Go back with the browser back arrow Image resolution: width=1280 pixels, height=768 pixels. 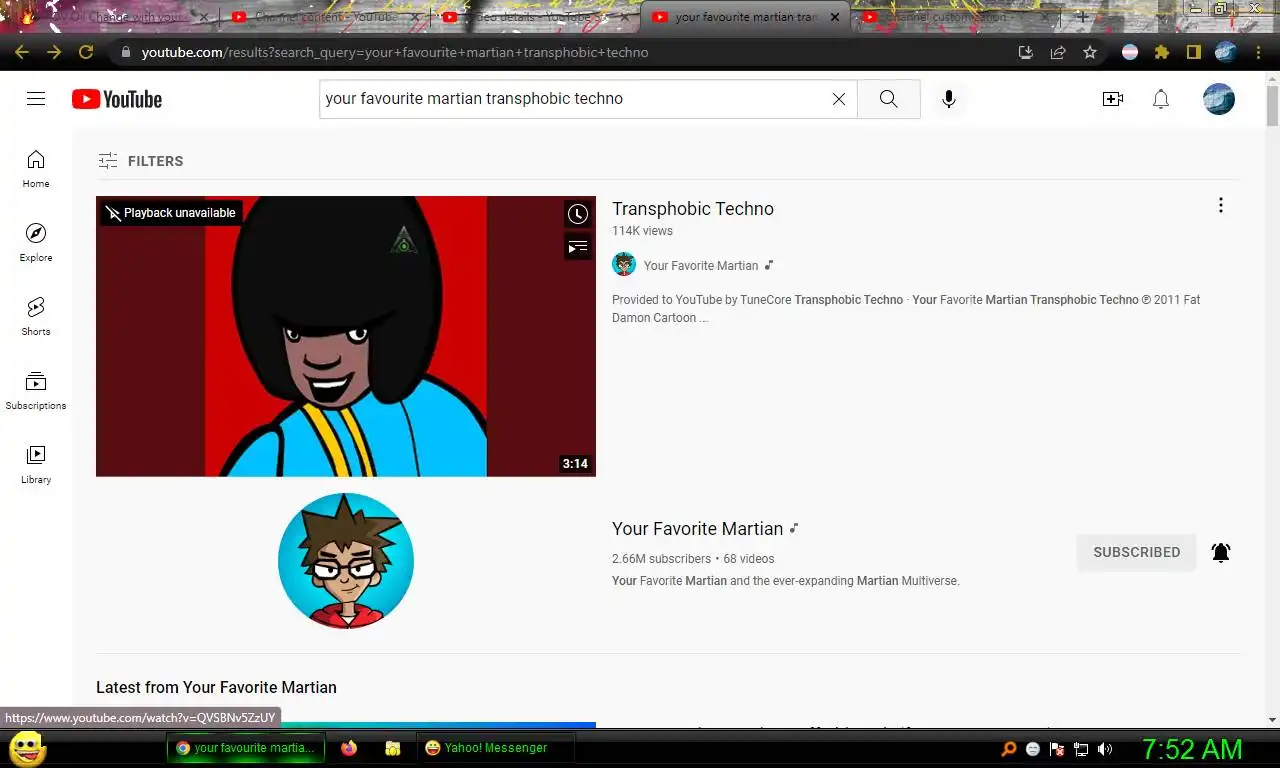coord(22,52)
